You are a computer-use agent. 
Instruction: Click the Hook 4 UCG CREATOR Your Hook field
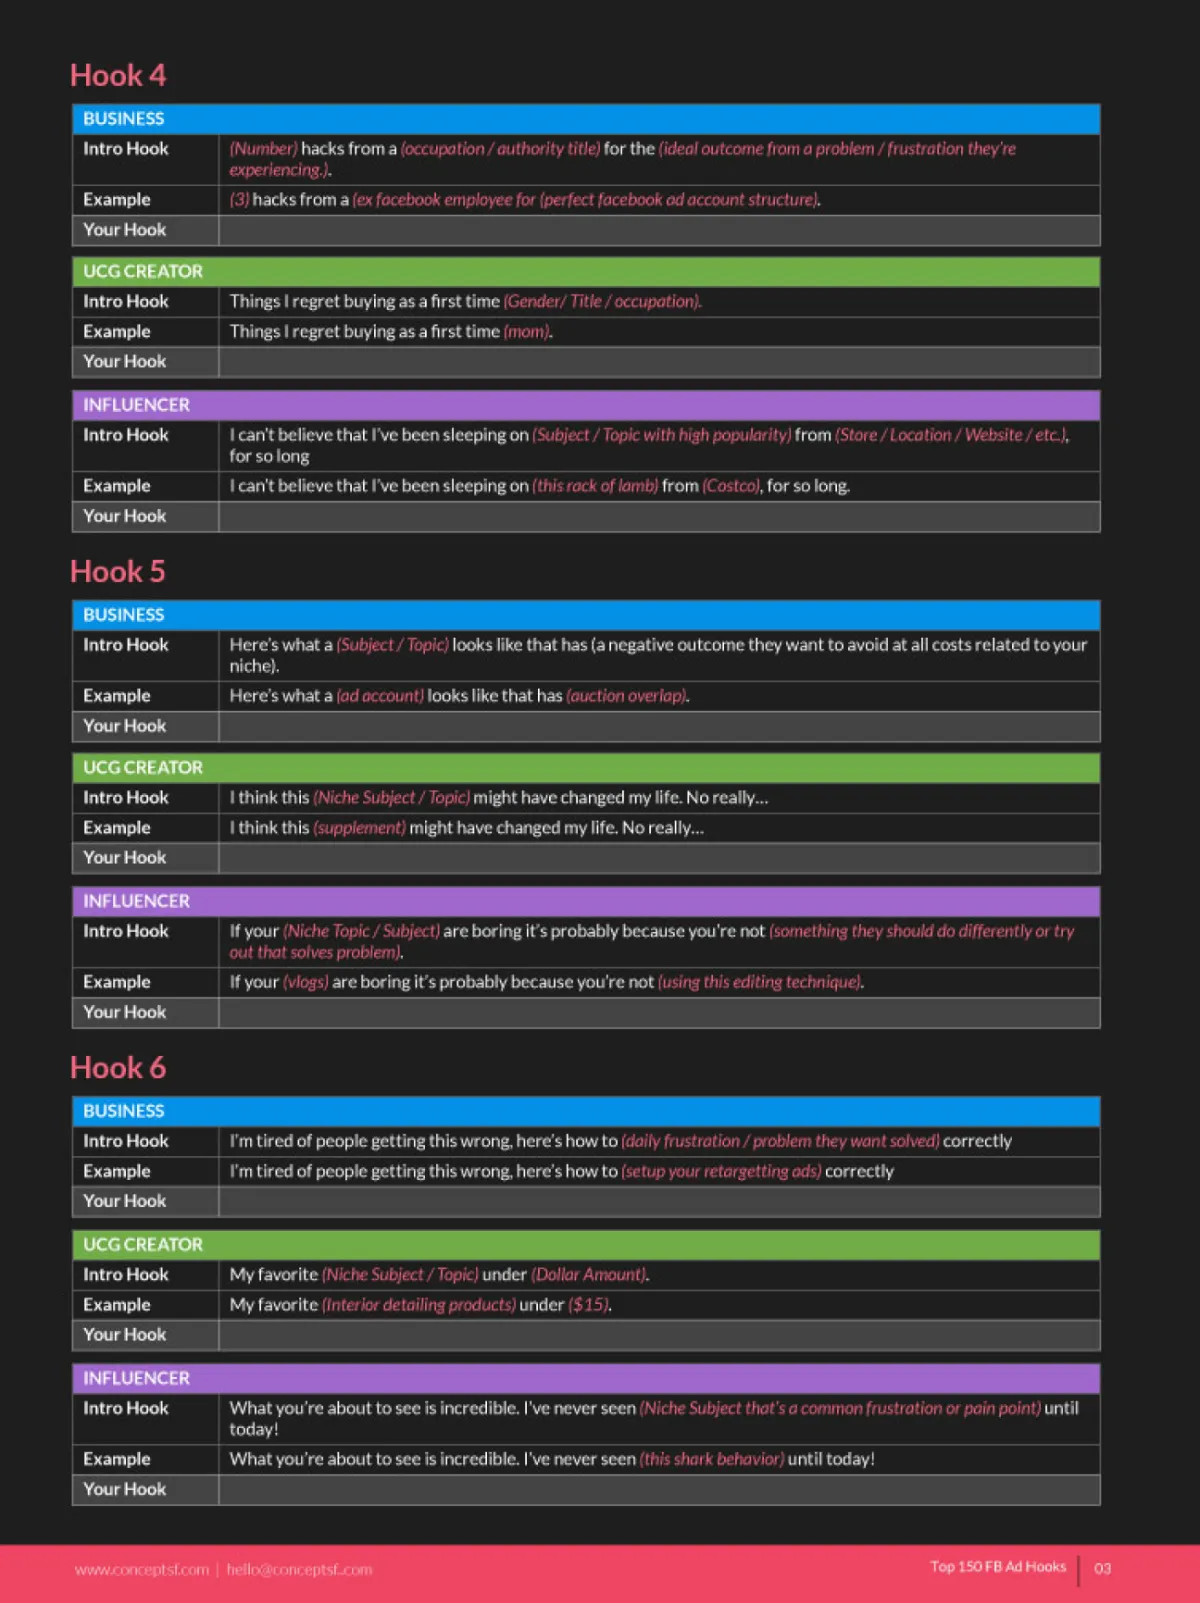coord(659,362)
